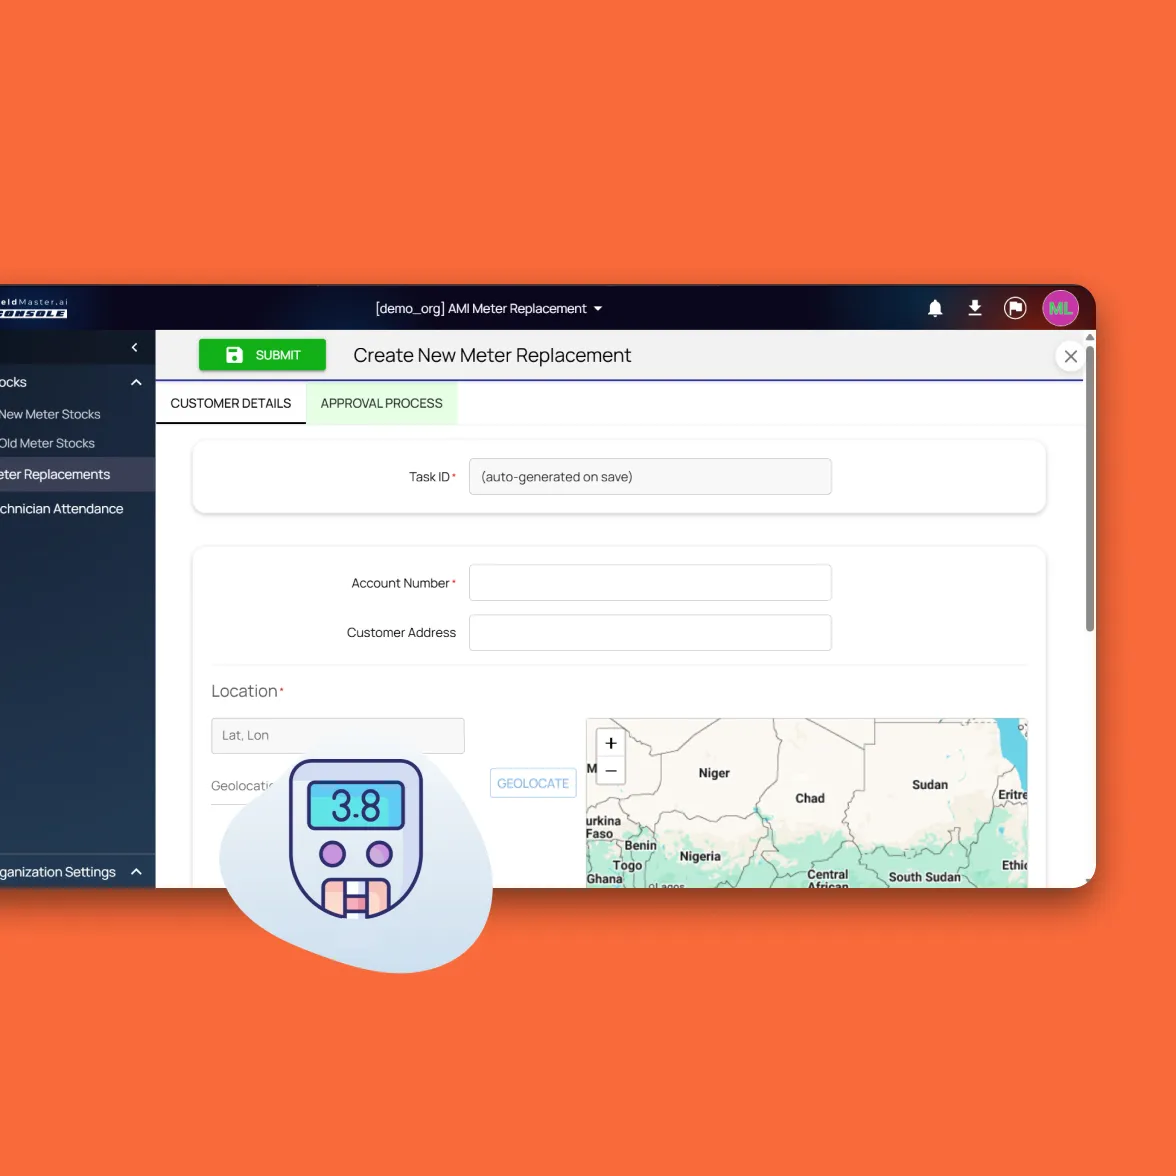
Task: Open the flag icon in header
Action: pyautogui.click(x=1015, y=308)
